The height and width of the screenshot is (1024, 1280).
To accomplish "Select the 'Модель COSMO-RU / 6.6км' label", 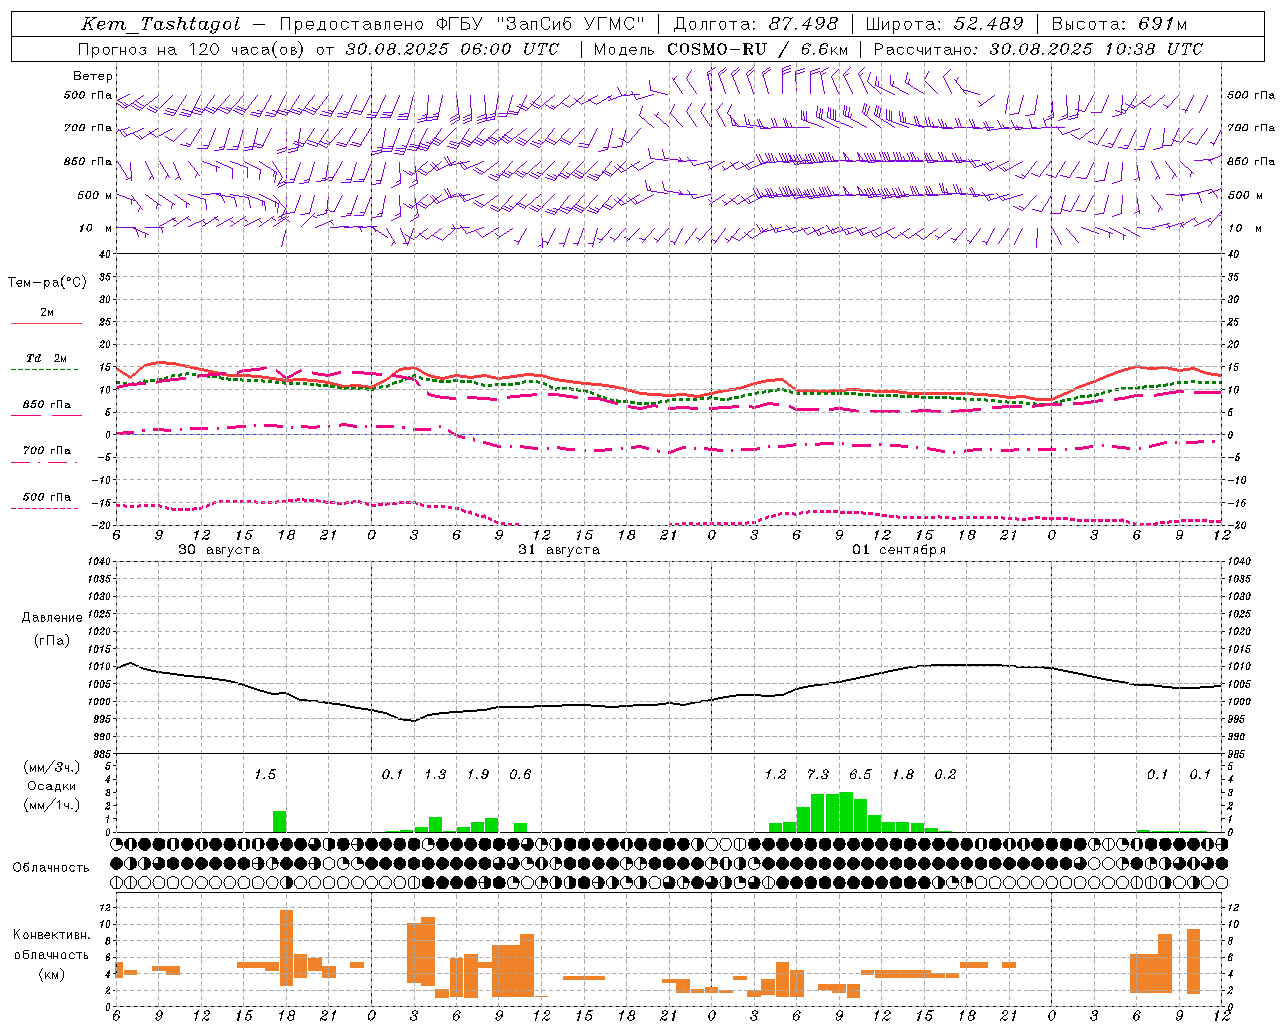I will coord(721,49).
